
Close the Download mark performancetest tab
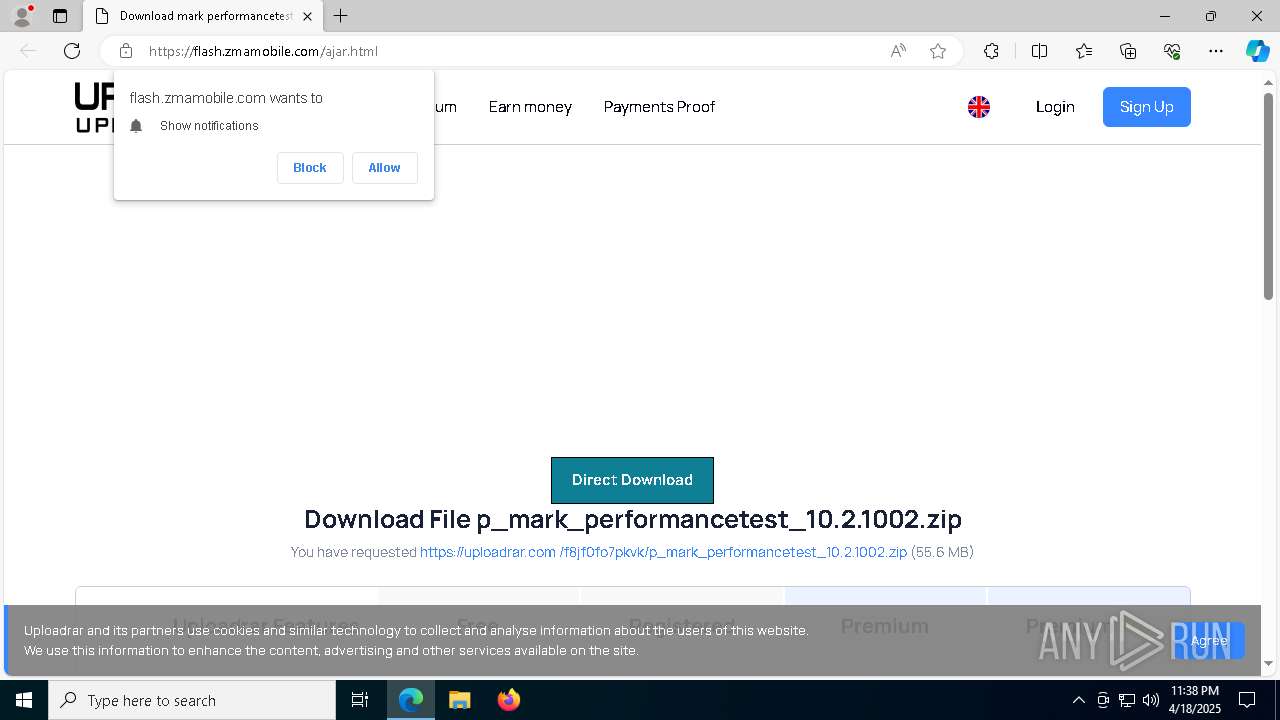(307, 16)
